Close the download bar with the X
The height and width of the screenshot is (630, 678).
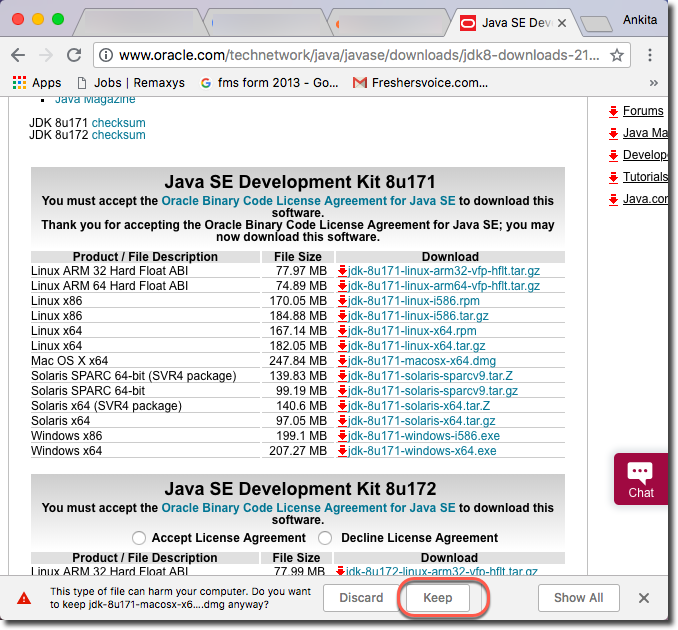coord(644,598)
